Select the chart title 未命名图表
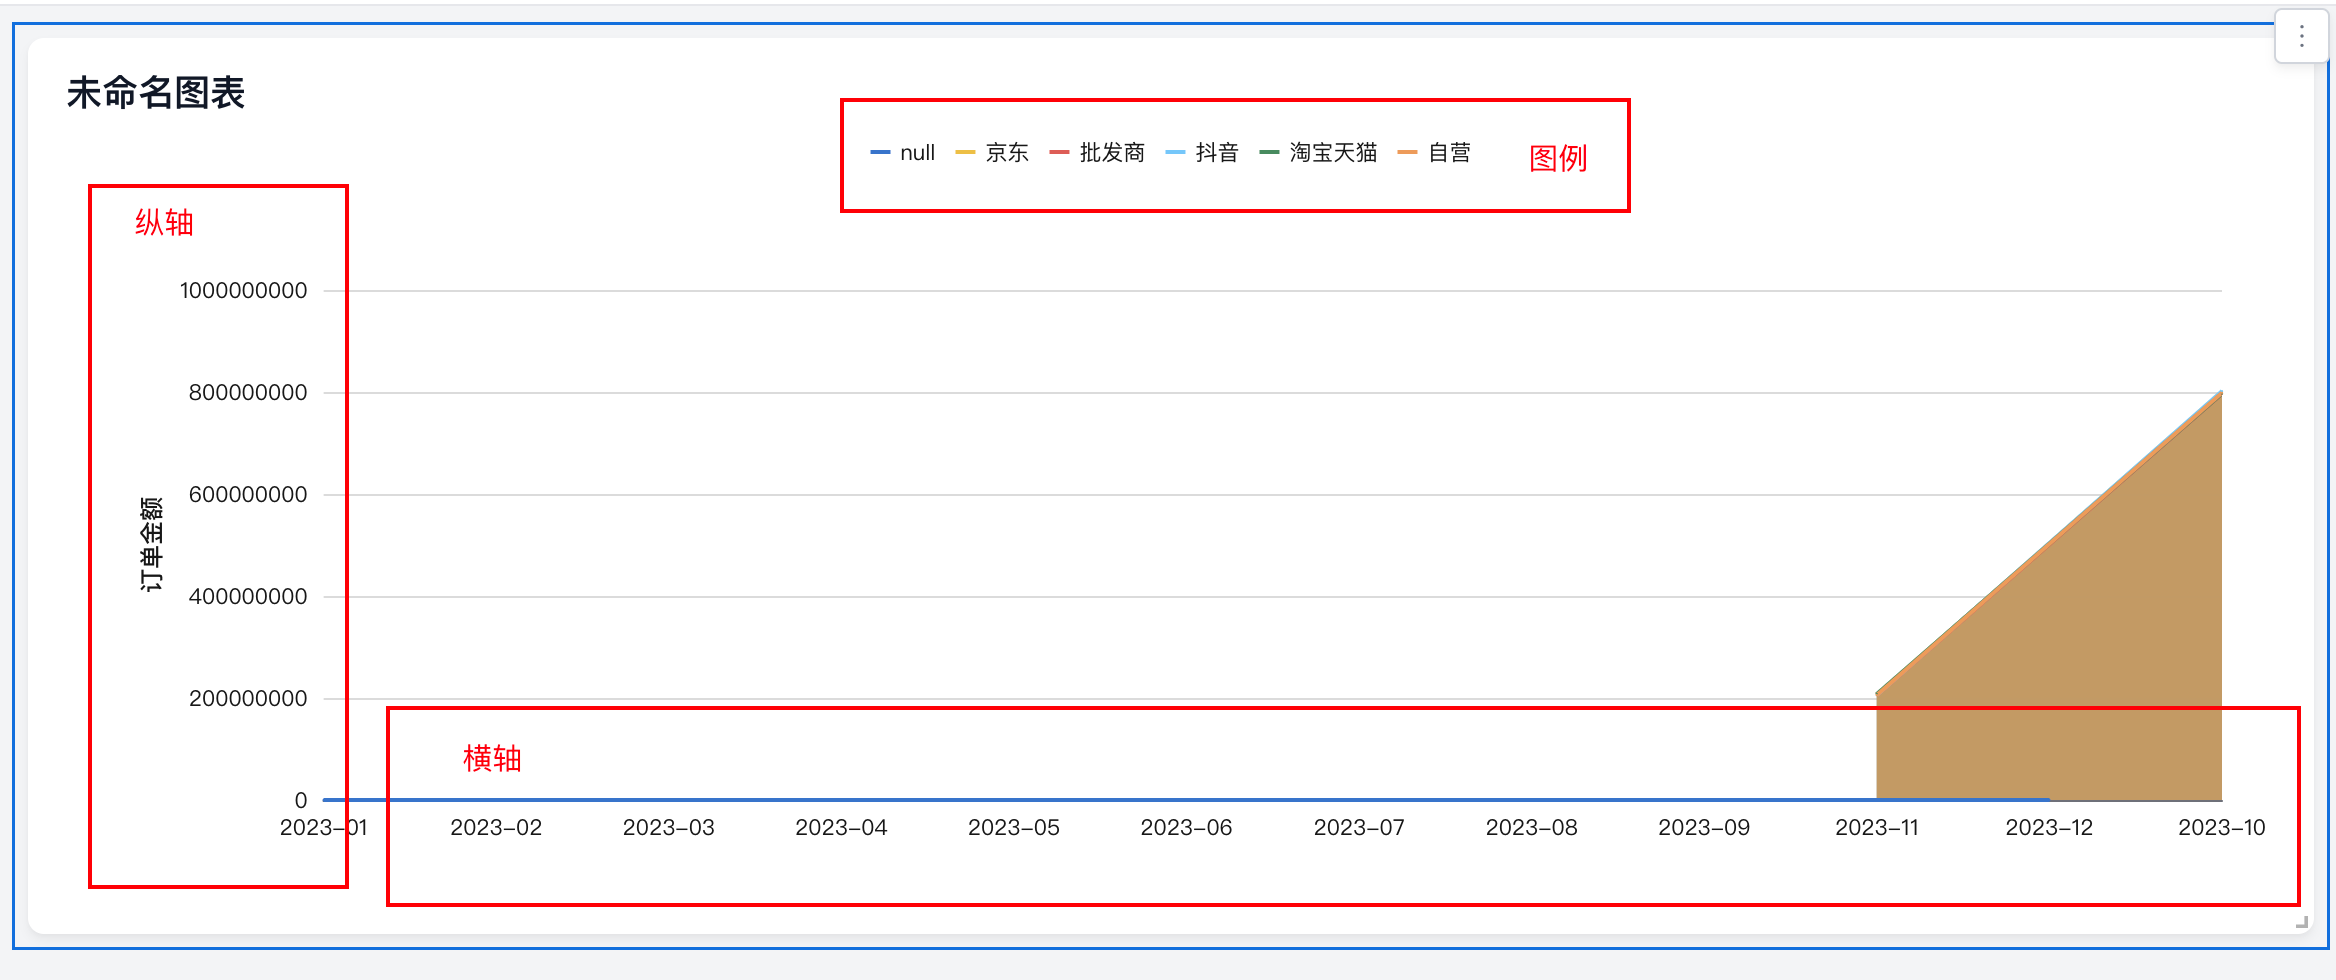This screenshot has height=980, width=2336. (155, 93)
